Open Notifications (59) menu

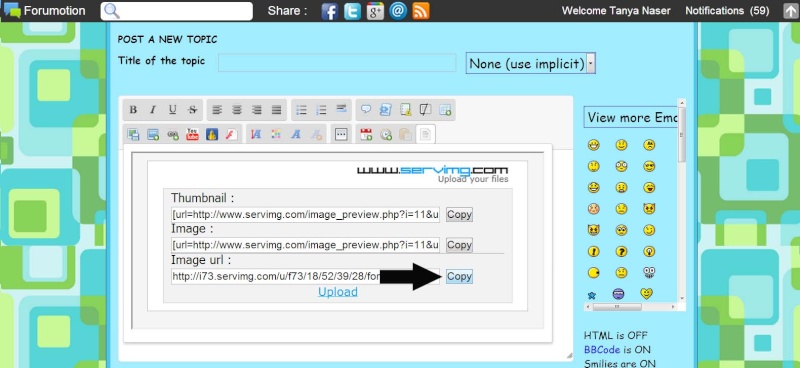pyautogui.click(x=727, y=10)
